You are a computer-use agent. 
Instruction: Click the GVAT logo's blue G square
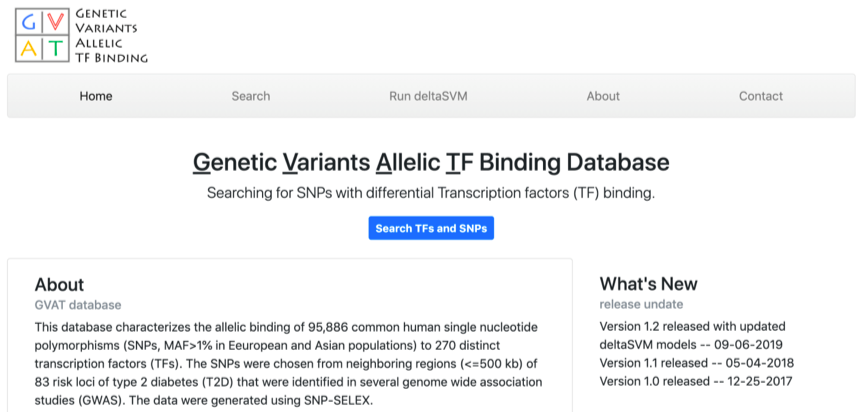[27, 21]
